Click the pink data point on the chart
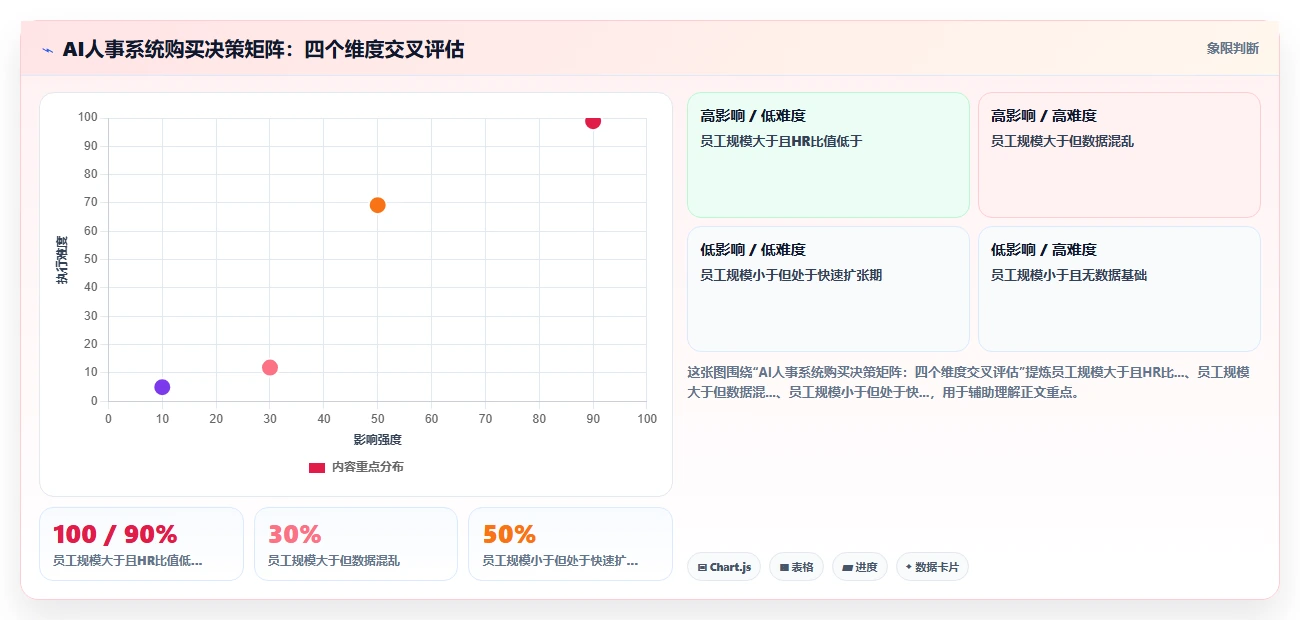The image size is (1300, 620). pos(270,367)
